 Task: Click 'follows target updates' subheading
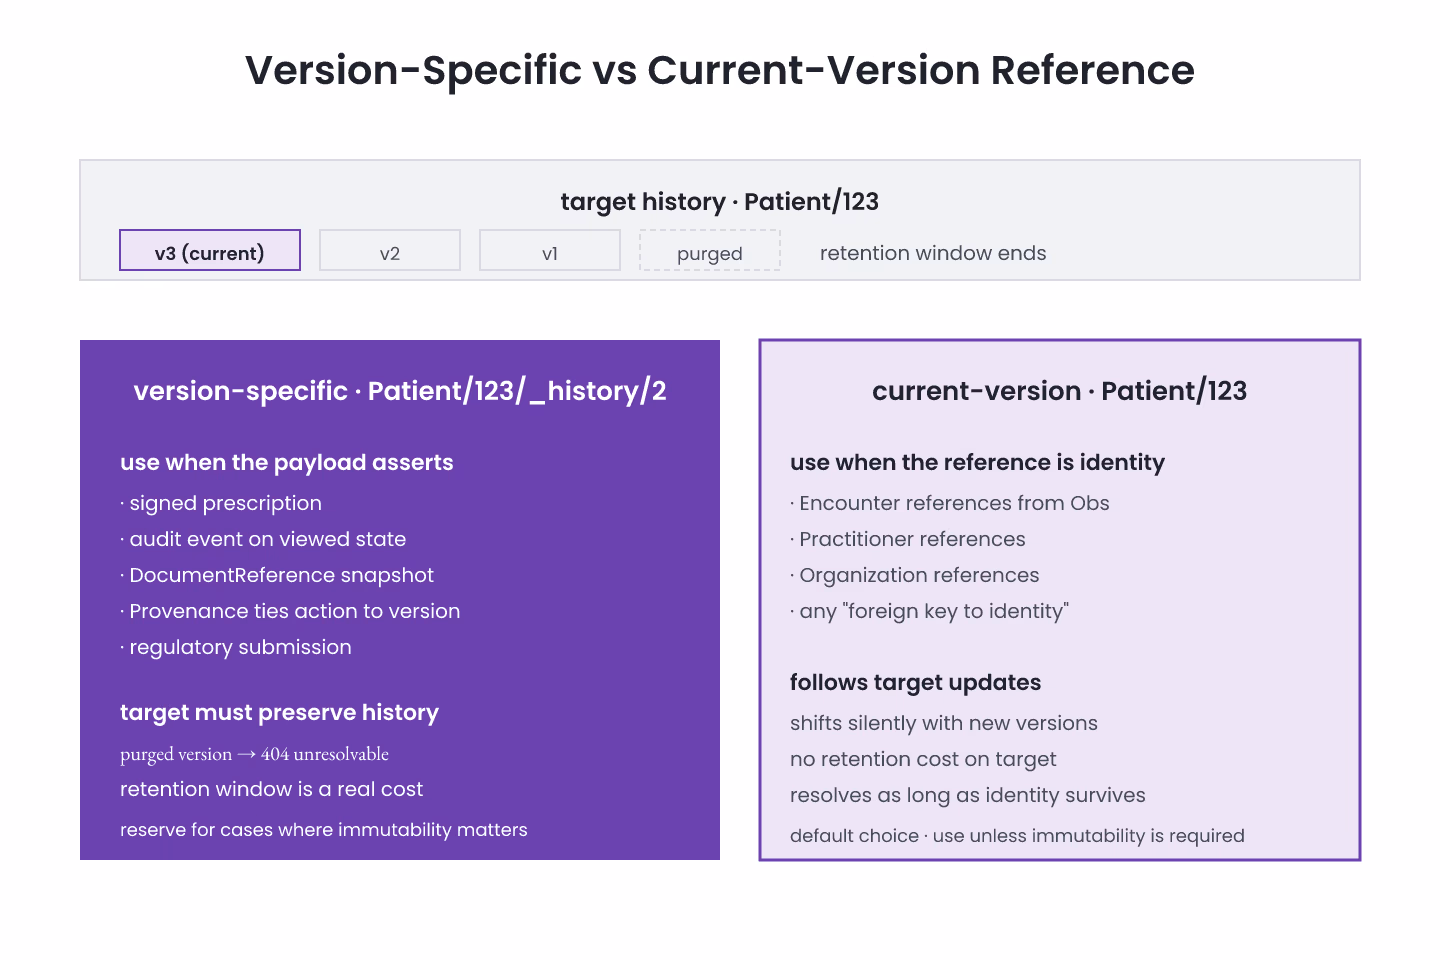pos(915,682)
